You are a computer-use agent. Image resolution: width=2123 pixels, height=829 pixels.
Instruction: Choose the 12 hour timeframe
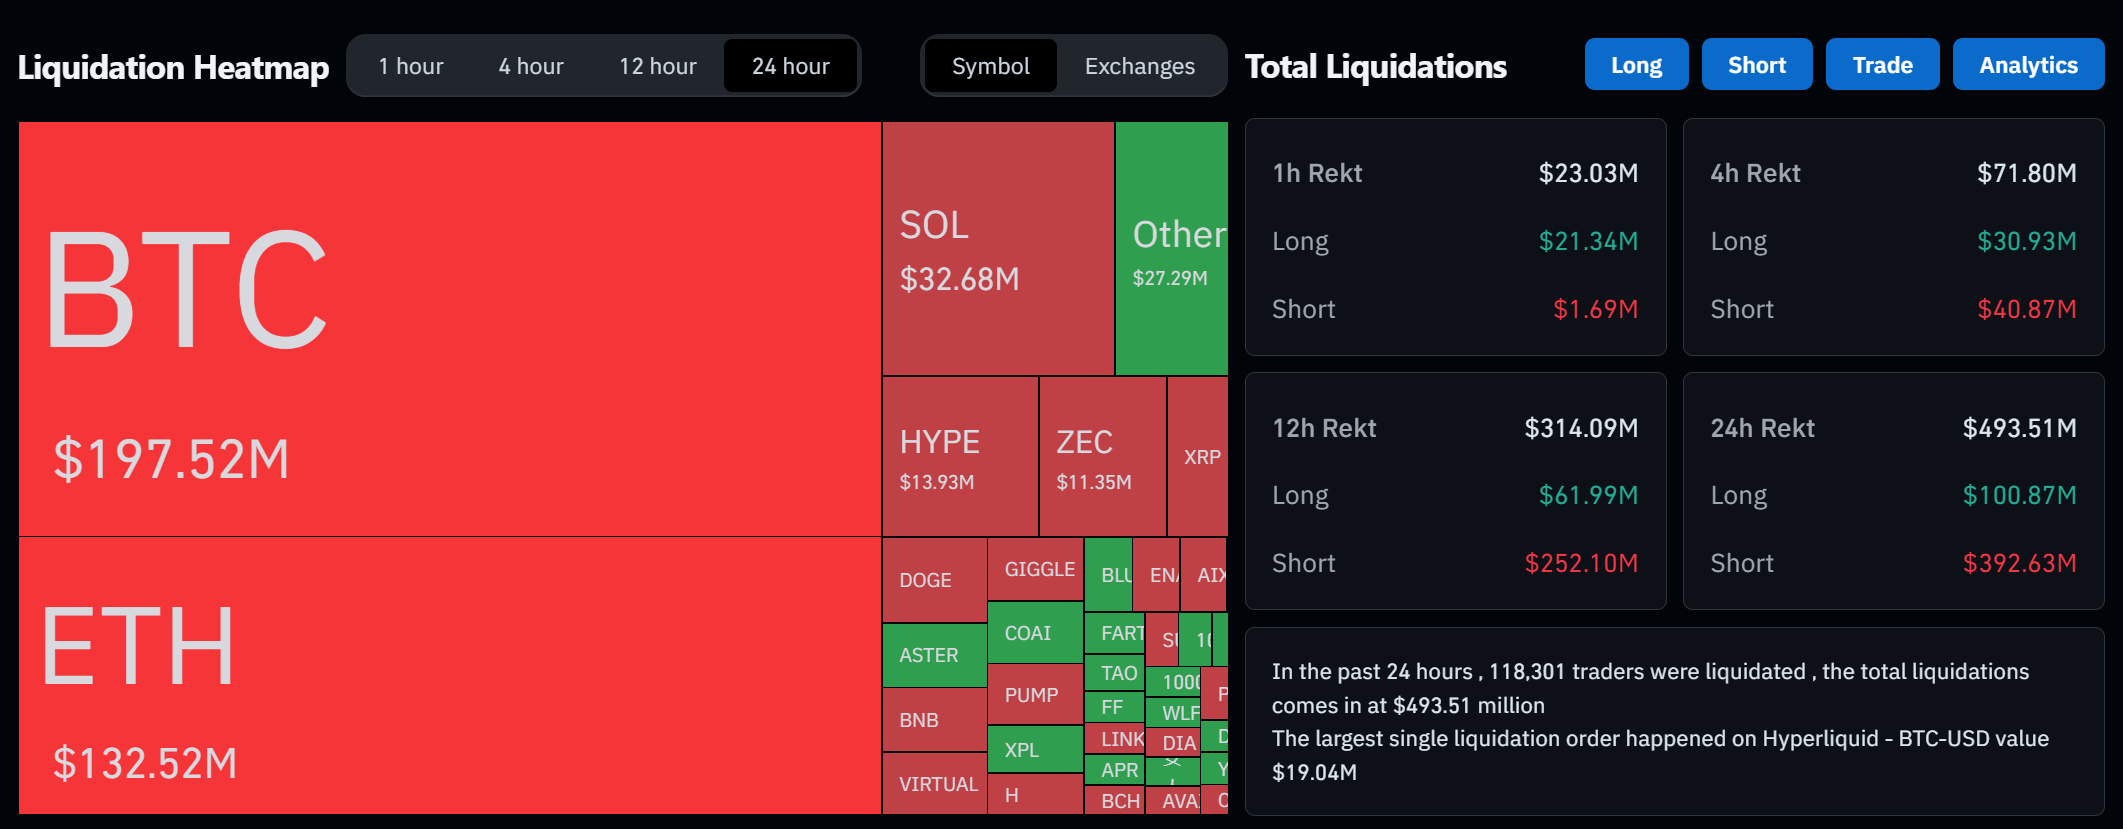point(657,66)
